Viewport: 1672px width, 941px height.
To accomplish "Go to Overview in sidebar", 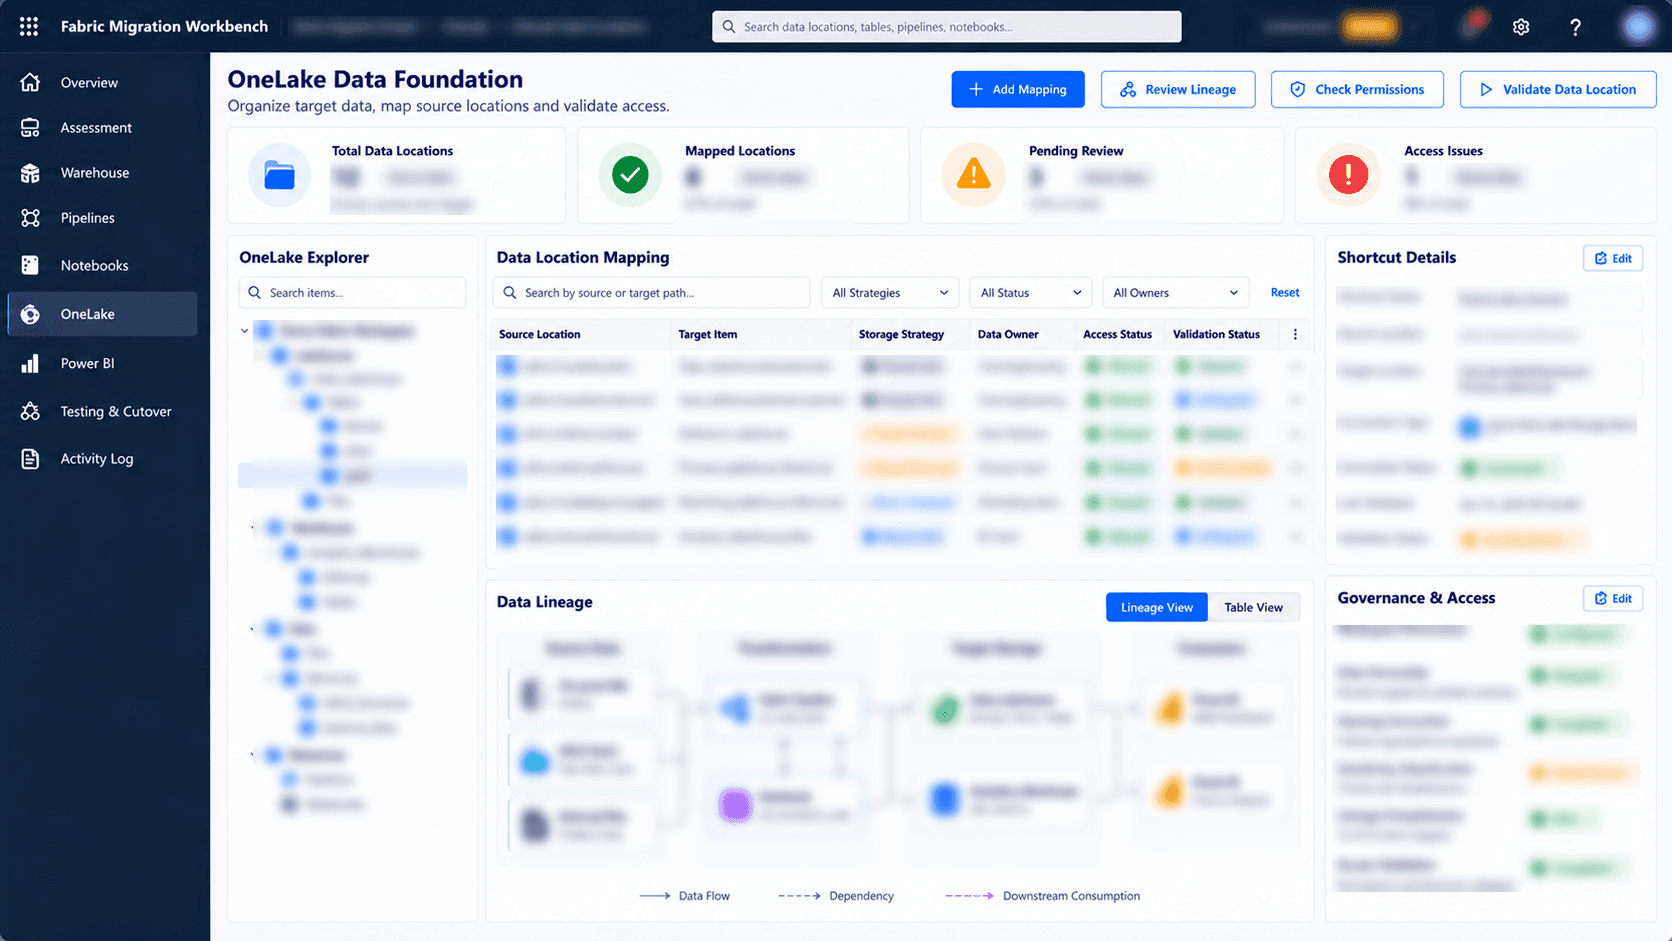I will pyautogui.click(x=102, y=83).
